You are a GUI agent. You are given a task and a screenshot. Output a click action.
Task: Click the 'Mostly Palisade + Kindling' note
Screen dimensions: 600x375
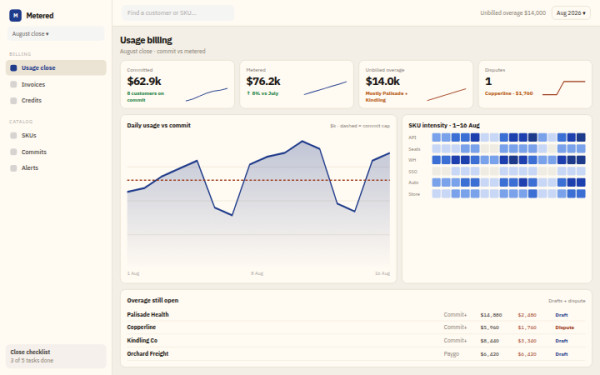(386, 96)
